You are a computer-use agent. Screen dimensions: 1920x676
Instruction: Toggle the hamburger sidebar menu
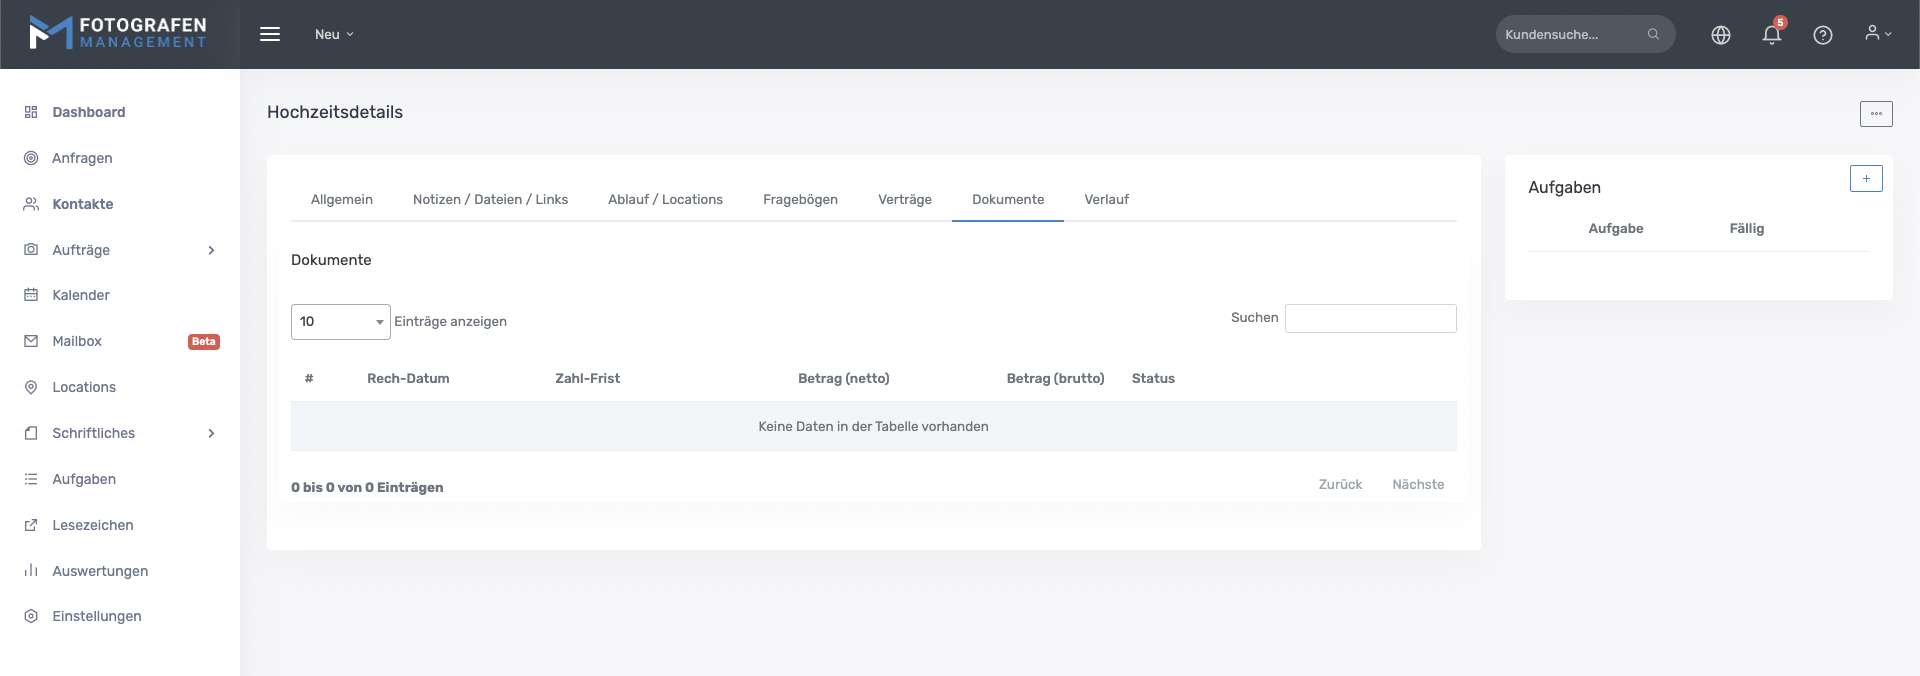click(x=270, y=34)
